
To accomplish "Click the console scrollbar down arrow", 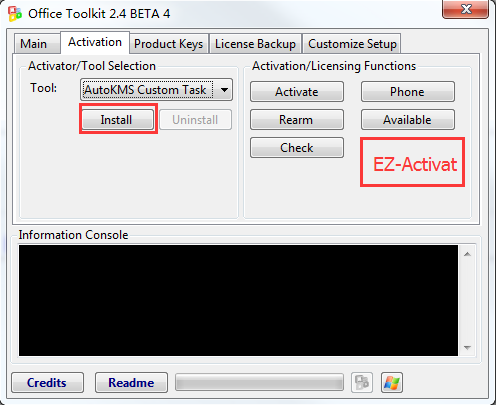I will click(467, 348).
